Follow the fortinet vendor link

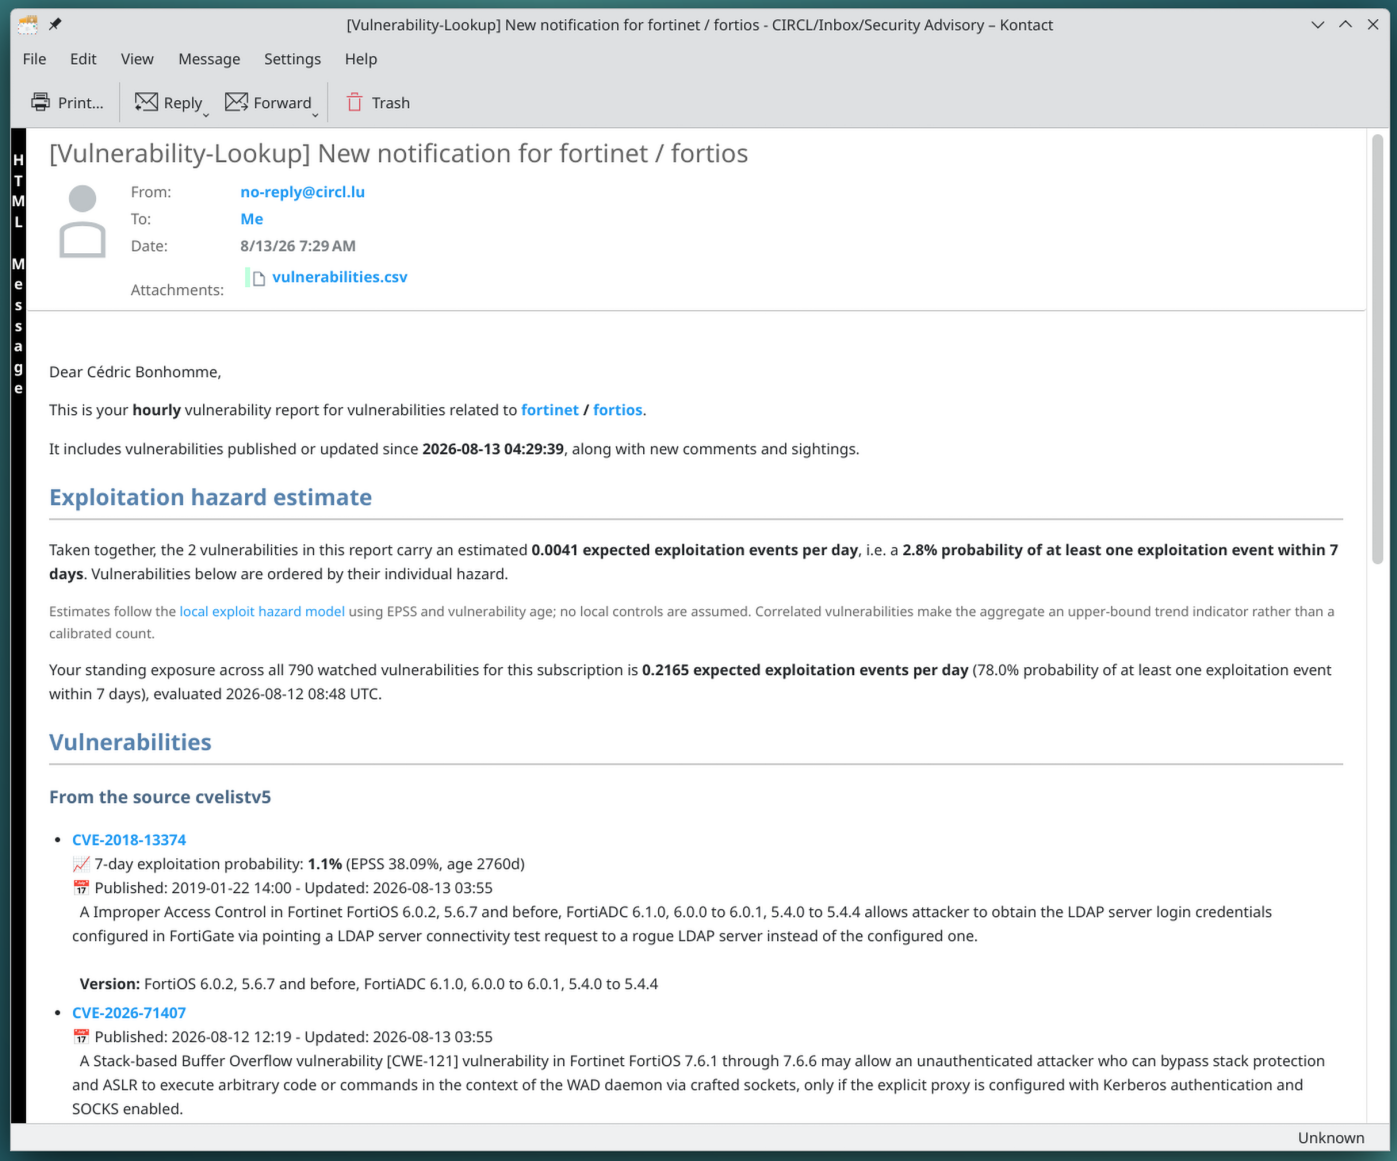pyautogui.click(x=550, y=410)
